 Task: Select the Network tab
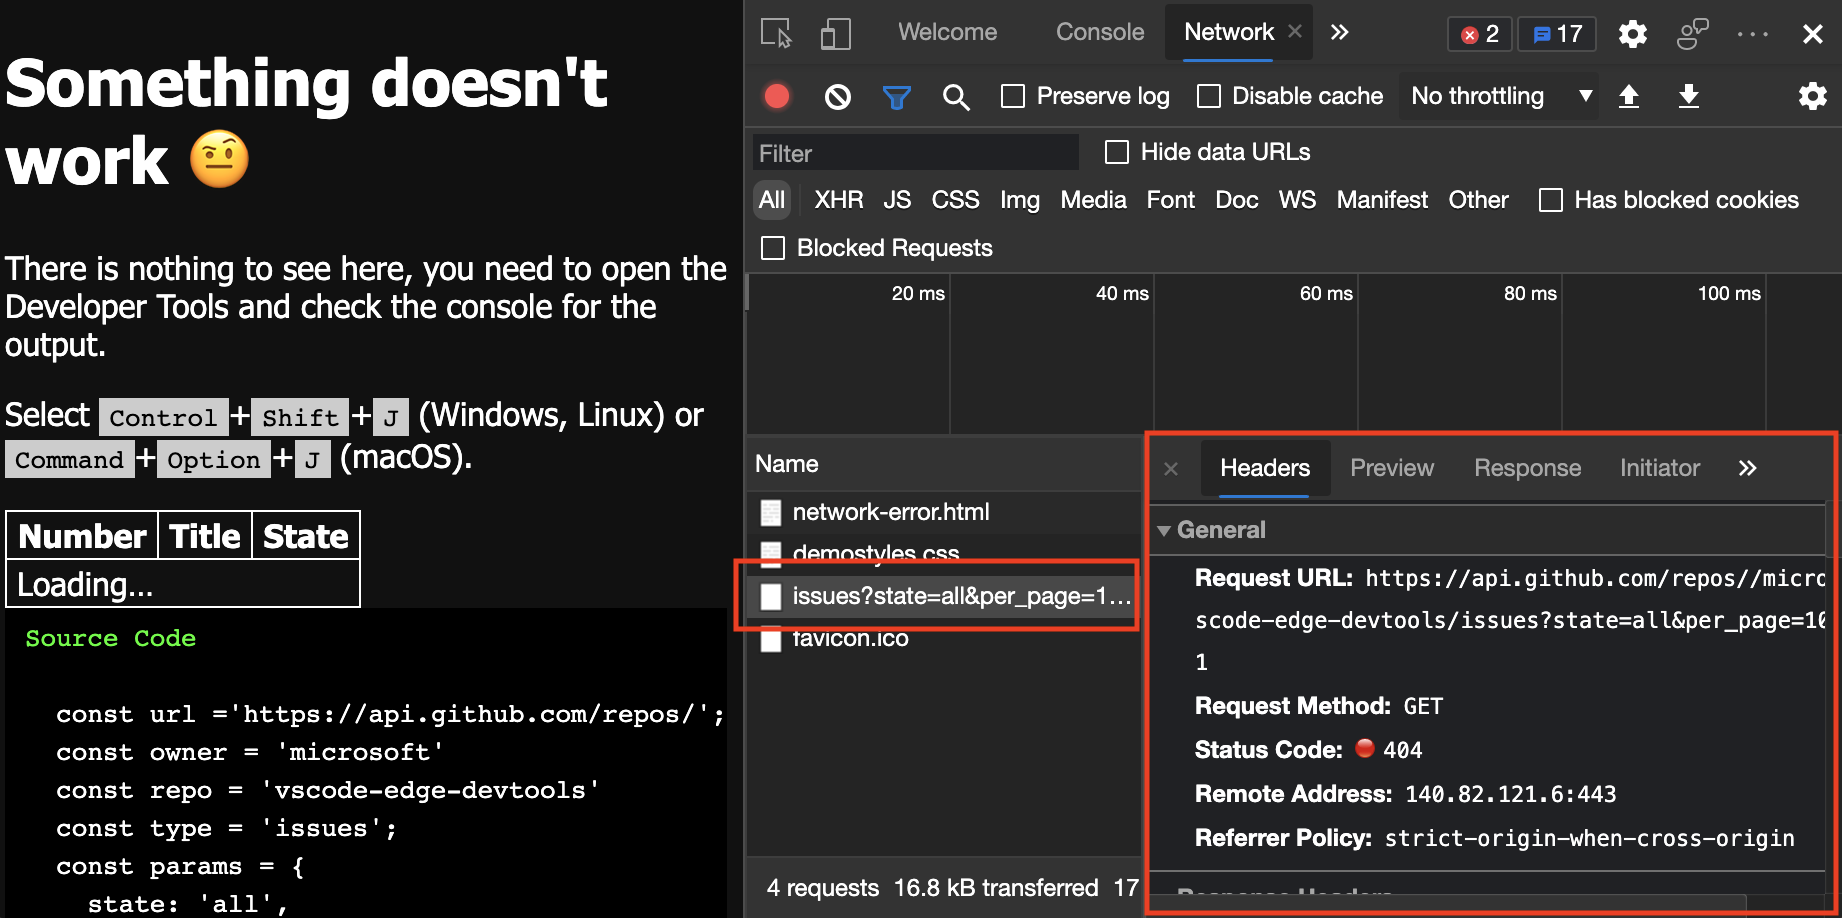coord(1229,32)
